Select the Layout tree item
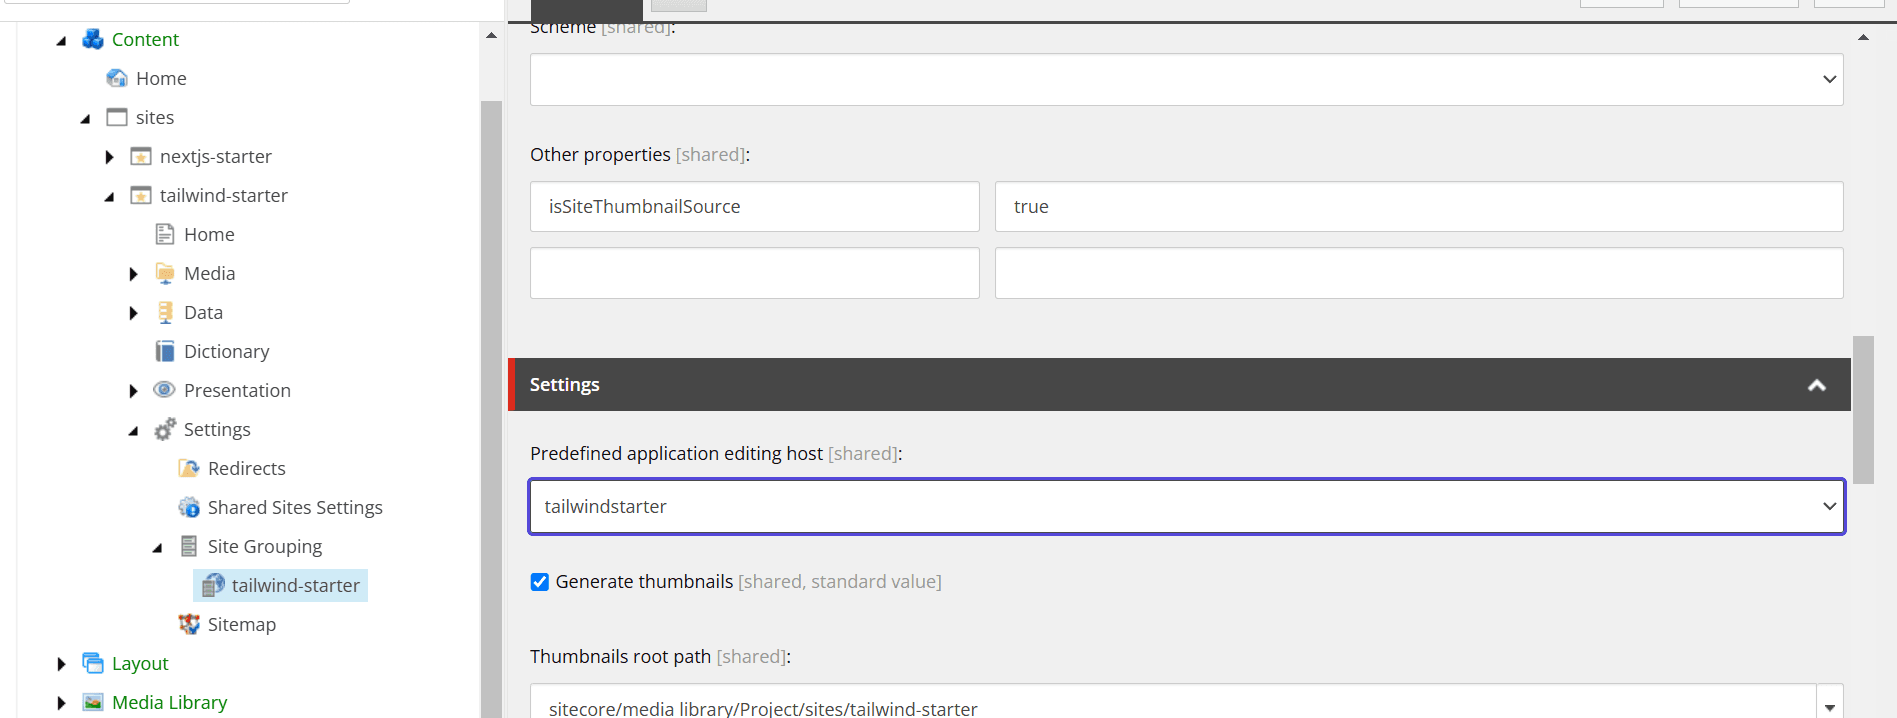This screenshot has height=718, width=1897. pyautogui.click(x=140, y=663)
